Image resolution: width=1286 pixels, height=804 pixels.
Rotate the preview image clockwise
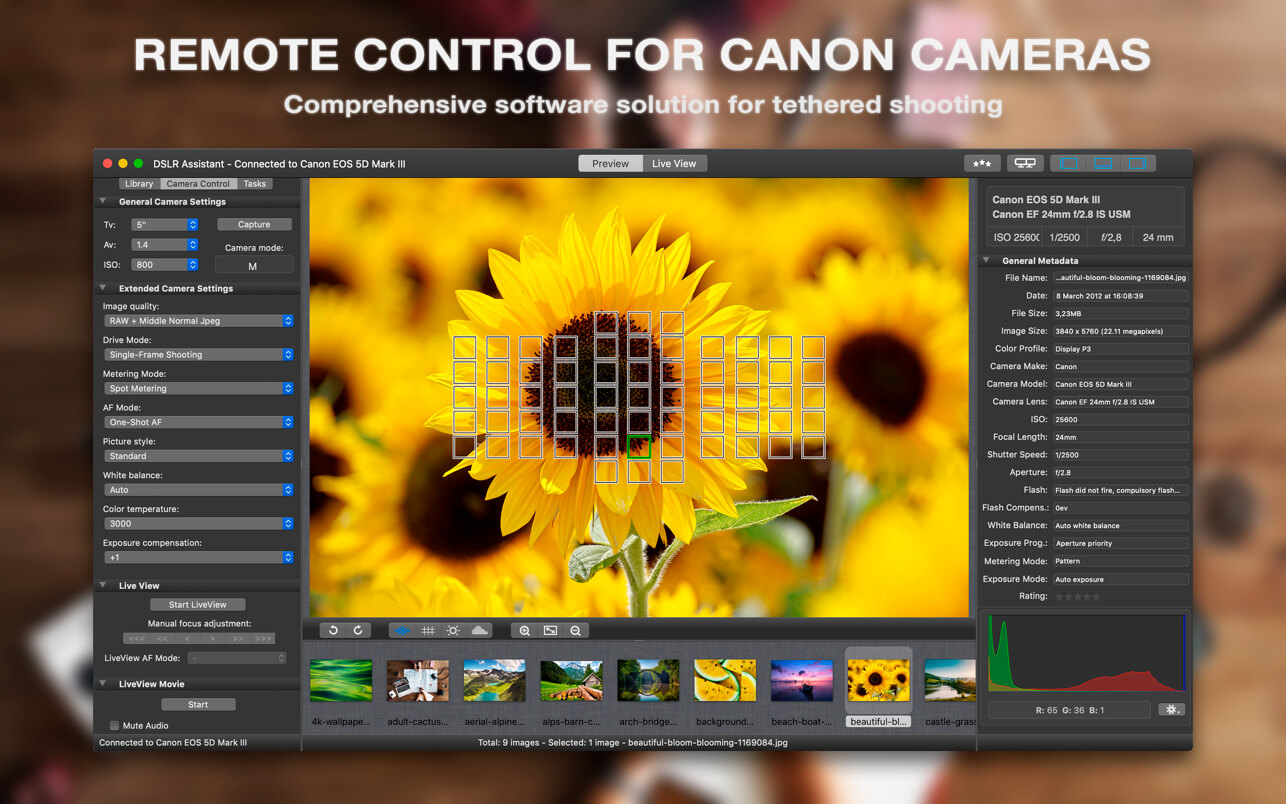358,630
